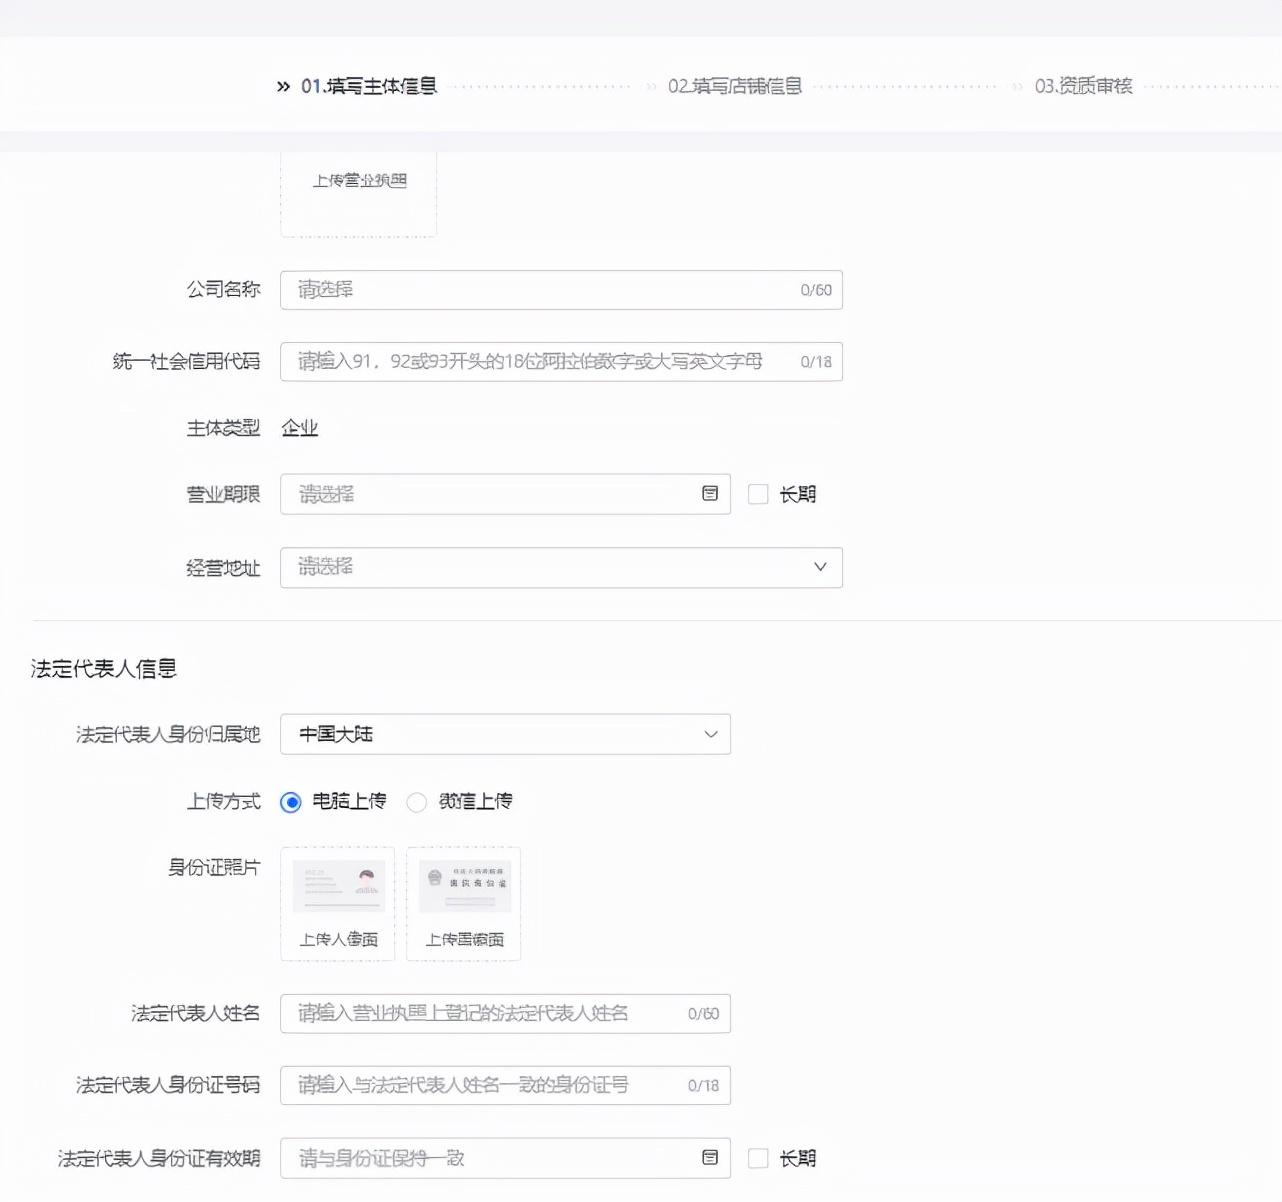Go to step 03.资质审核
Image resolution: width=1282 pixels, height=1202 pixels.
coord(1083,87)
